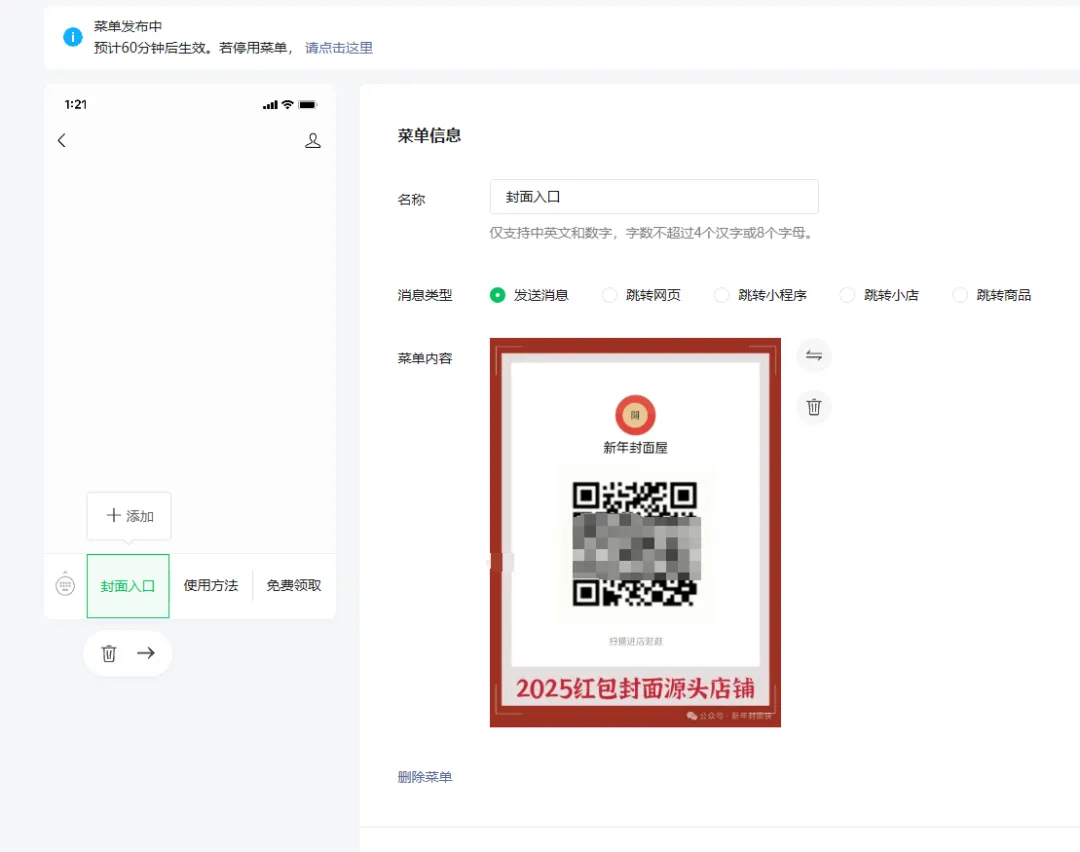Open the user profile icon in preview
Screen dimensions: 1080x852
(x=313, y=141)
